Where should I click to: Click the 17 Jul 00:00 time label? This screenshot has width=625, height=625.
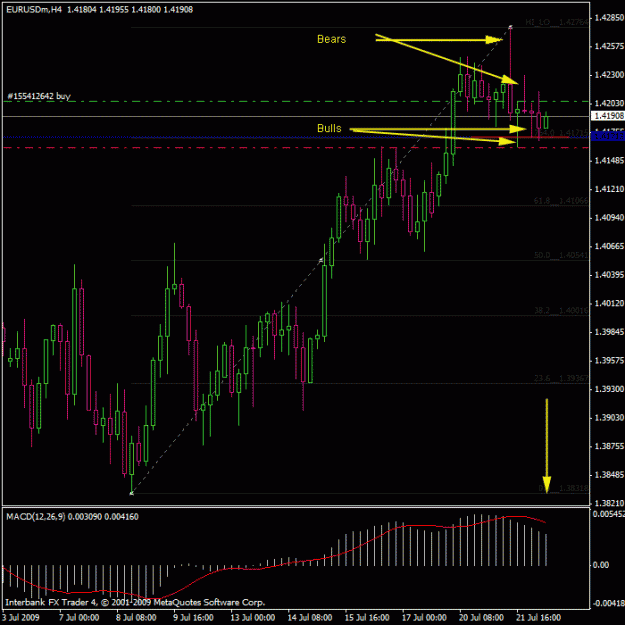point(425,618)
